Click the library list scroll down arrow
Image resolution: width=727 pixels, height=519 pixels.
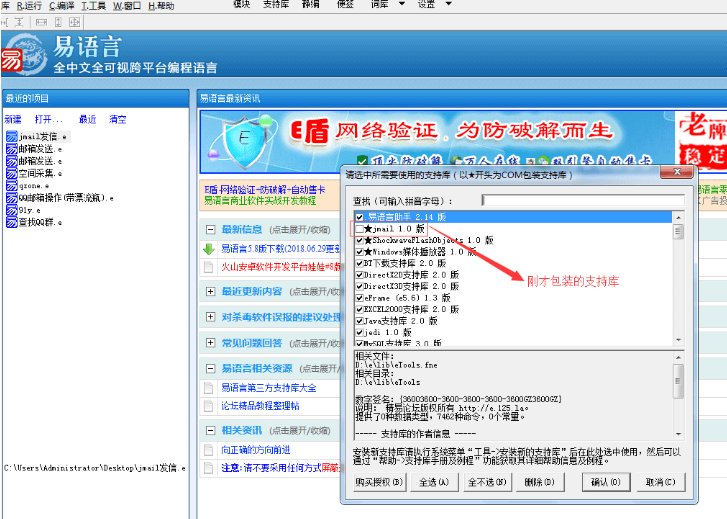coord(679,340)
